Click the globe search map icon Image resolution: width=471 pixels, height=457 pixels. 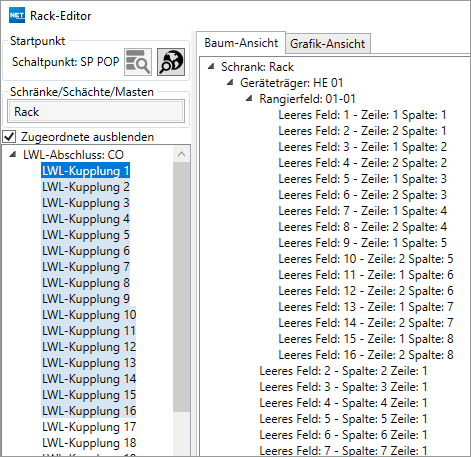(171, 62)
